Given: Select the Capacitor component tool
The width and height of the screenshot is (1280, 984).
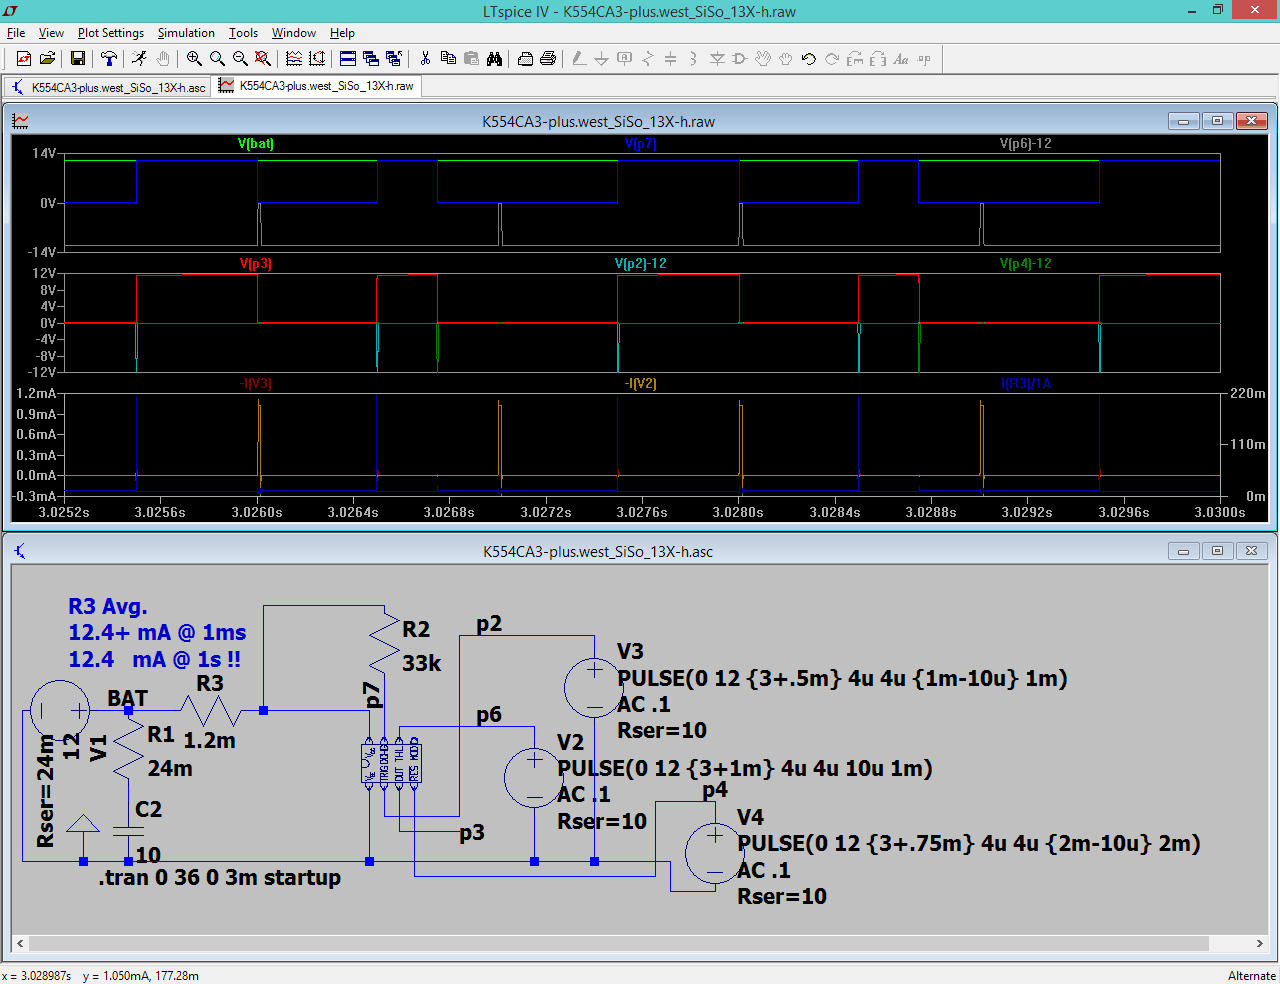Looking at the screenshot, I should pos(671,59).
